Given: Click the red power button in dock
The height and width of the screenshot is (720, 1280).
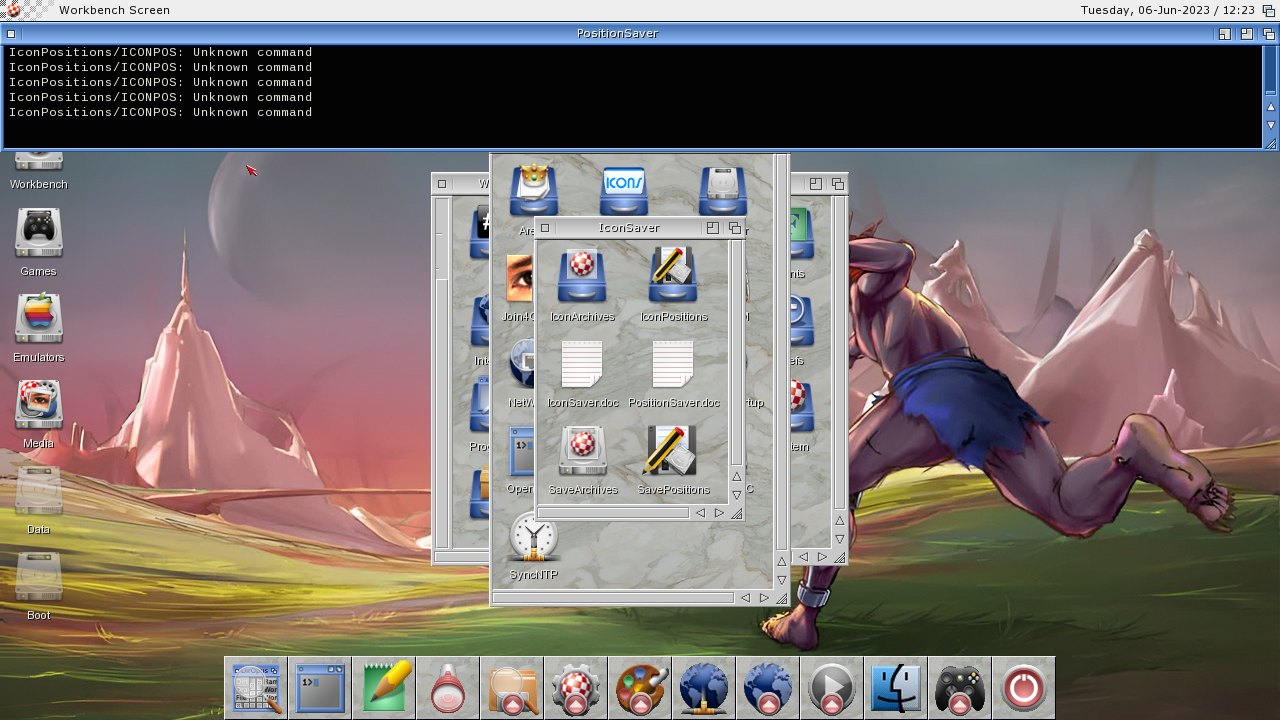Looking at the screenshot, I should pos(1024,688).
